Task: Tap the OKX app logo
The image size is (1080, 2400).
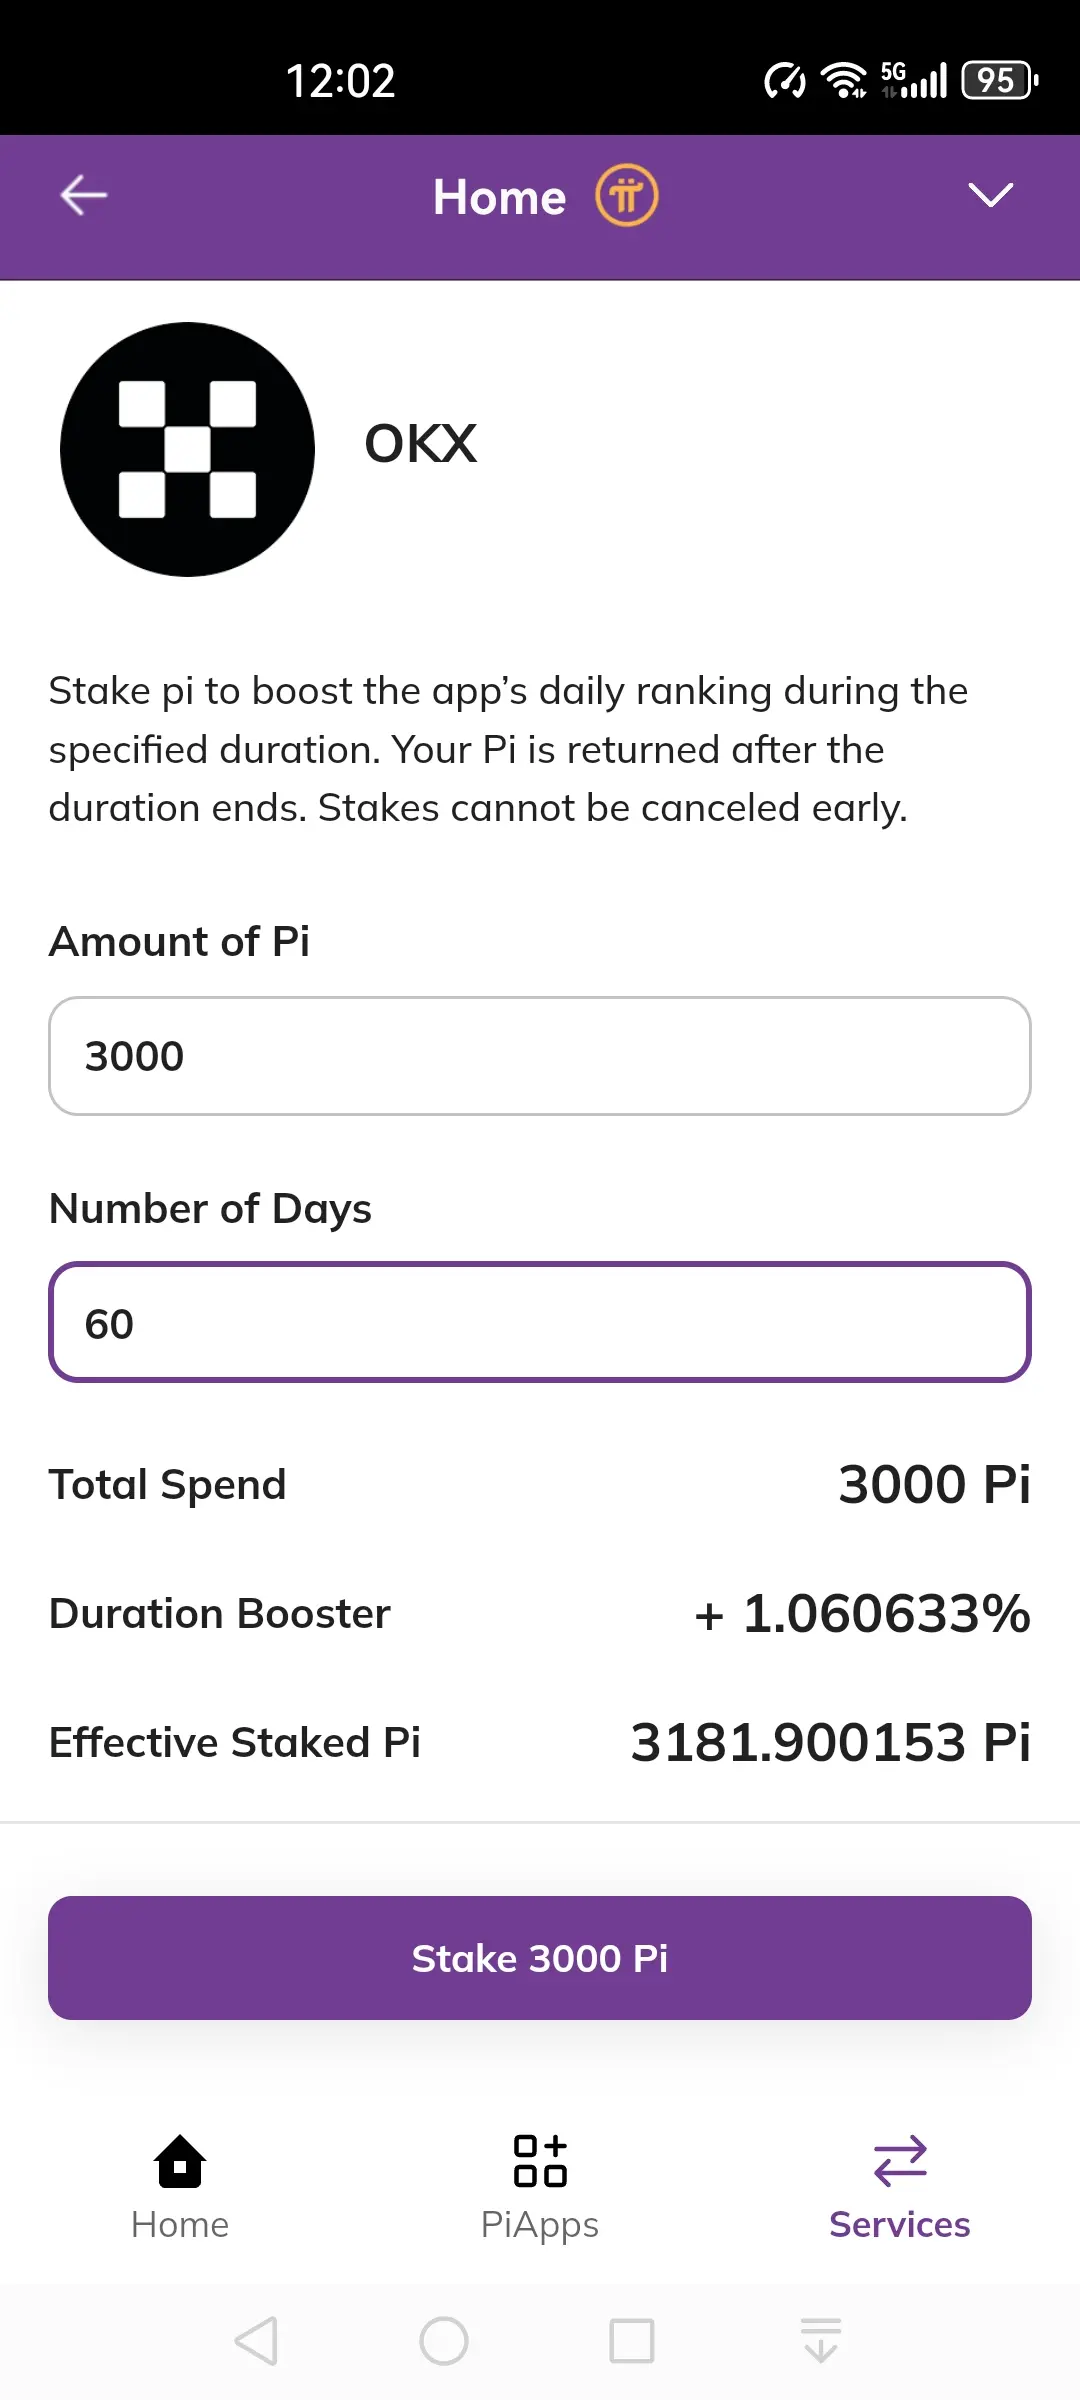Action: point(187,449)
